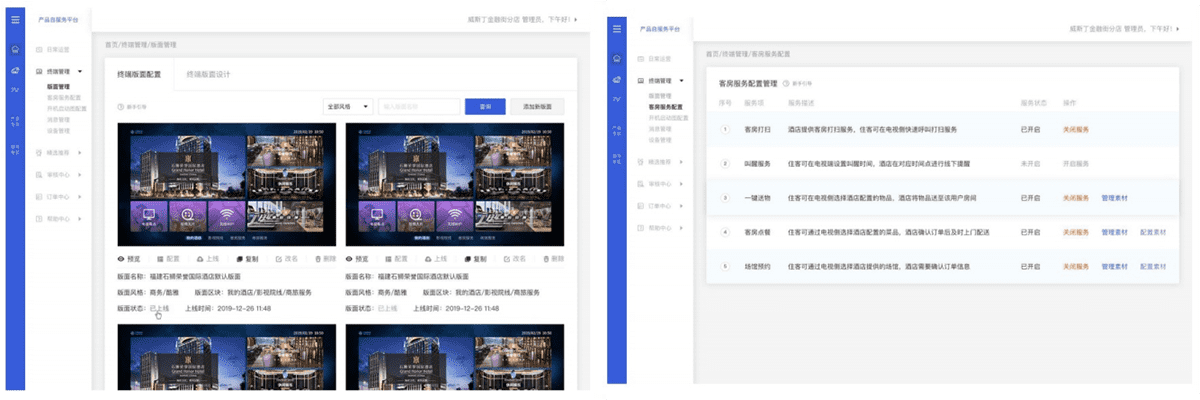Click 预览 eye icon under the second layout card
The height and width of the screenshot is (400, 1200).
click(x=349, y=258)
